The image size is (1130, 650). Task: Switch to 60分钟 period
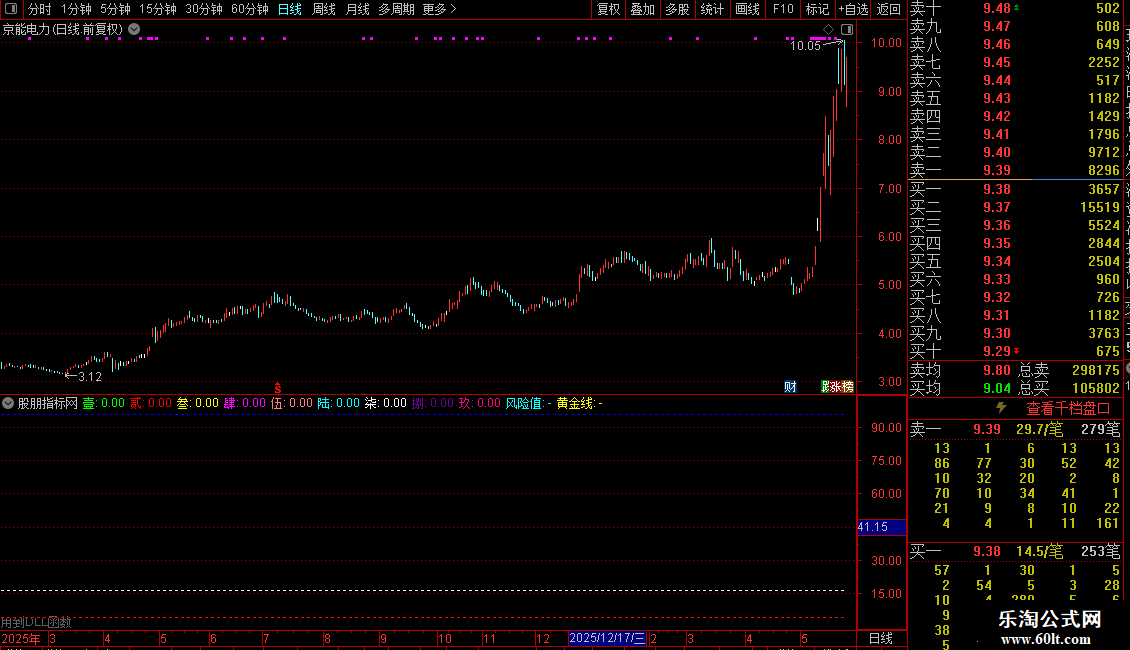(x=249, y=9)
